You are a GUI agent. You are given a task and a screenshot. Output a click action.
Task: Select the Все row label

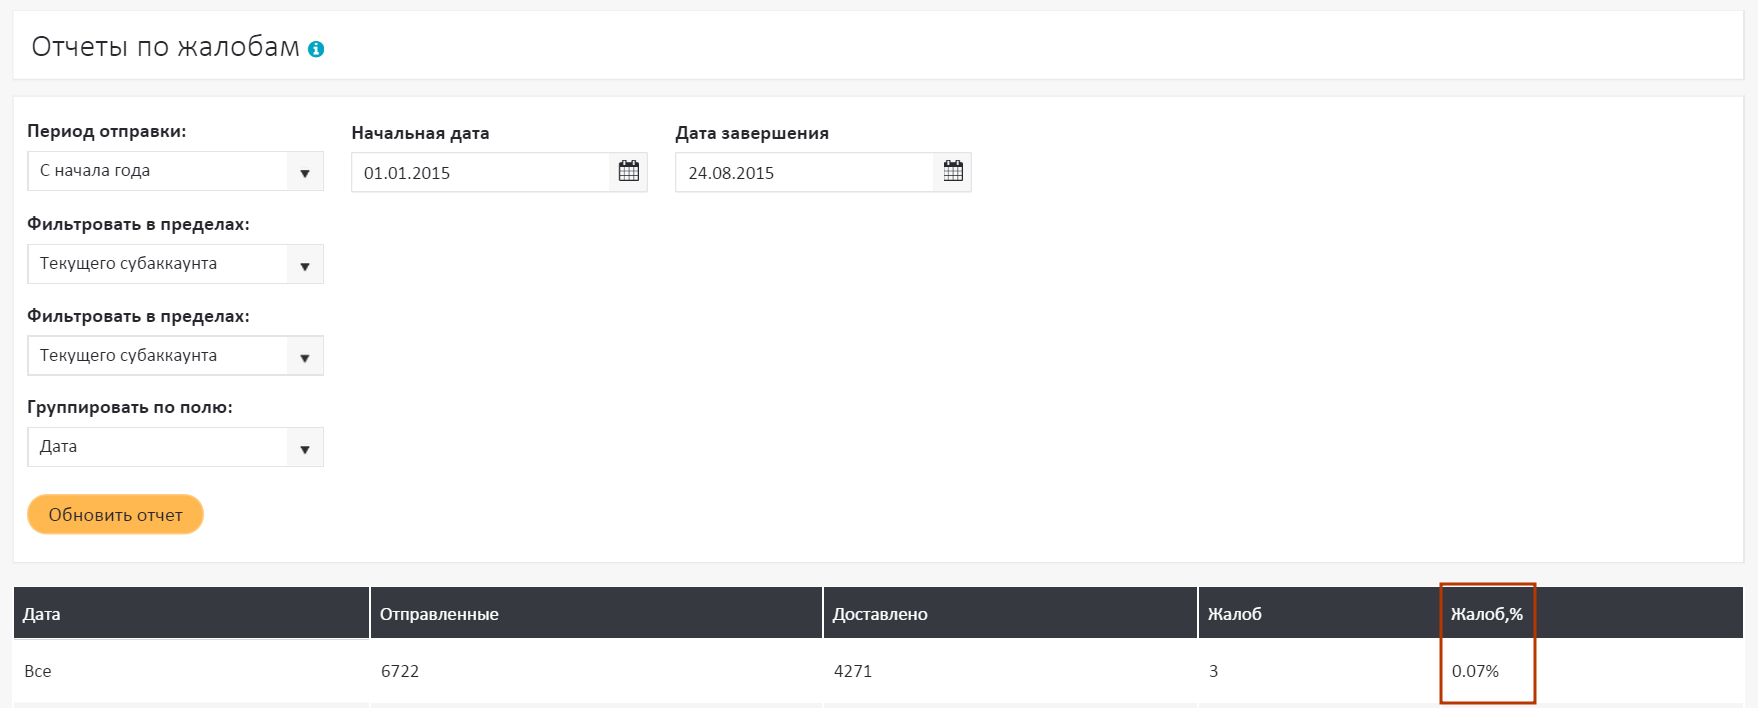click(x=38, y=671)
